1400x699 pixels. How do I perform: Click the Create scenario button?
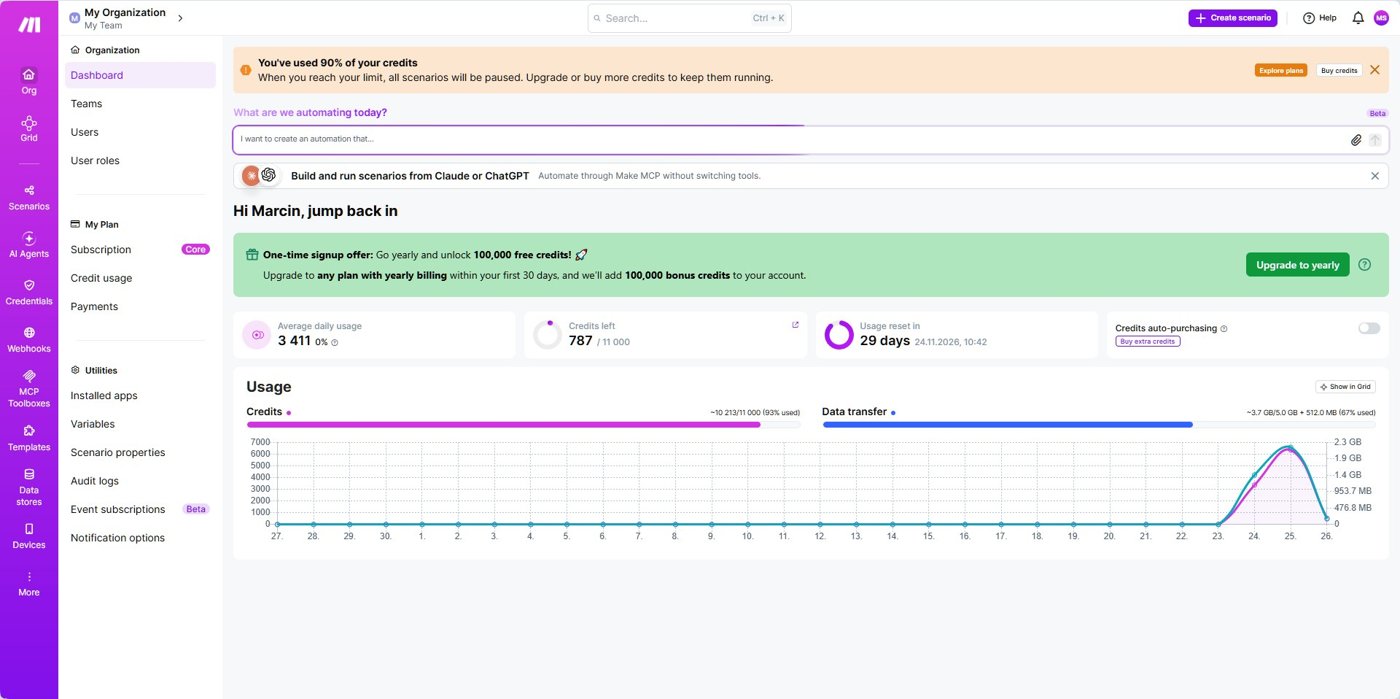pyautogui.click(x=1232, y=18)
